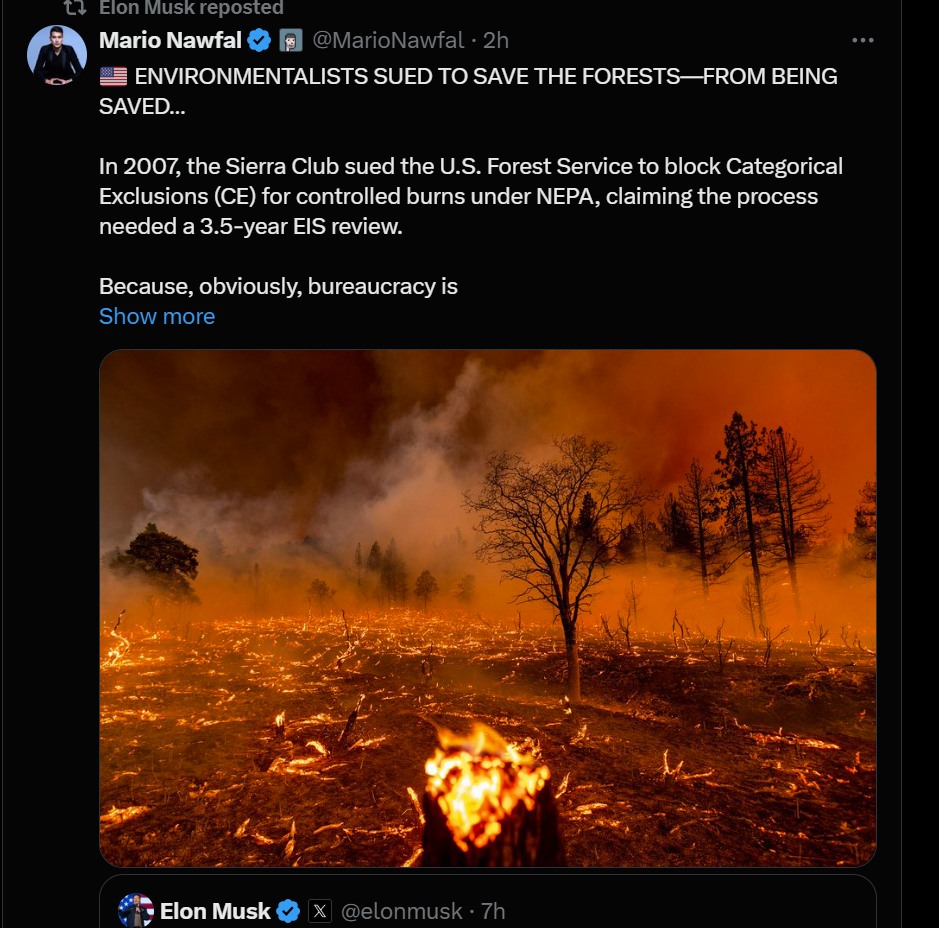Expand the post with Show more
Image resolution: width=939 pixels, height=928 pixels.
coord(157,316)
